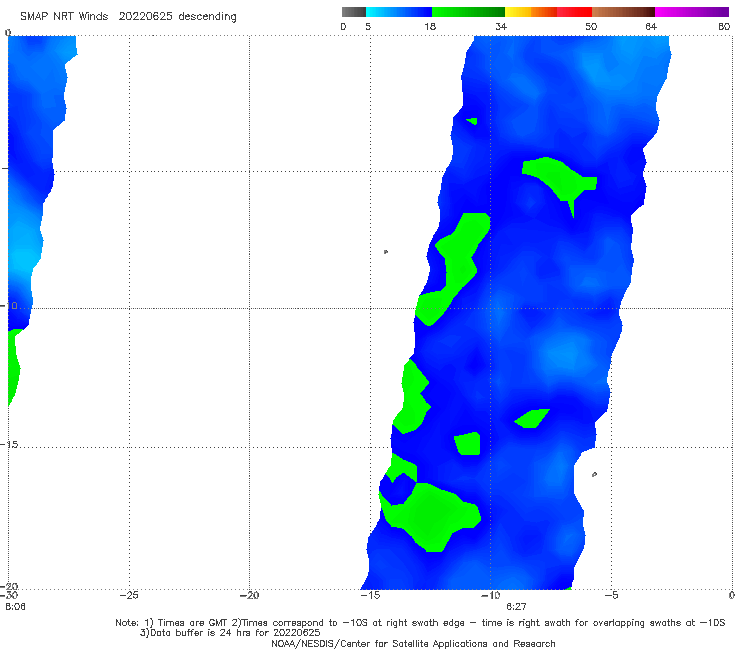The height and width of the screenshot is (650, 740).
Task: Click the date "20220625" in the title
Action: tap(145, 17)
